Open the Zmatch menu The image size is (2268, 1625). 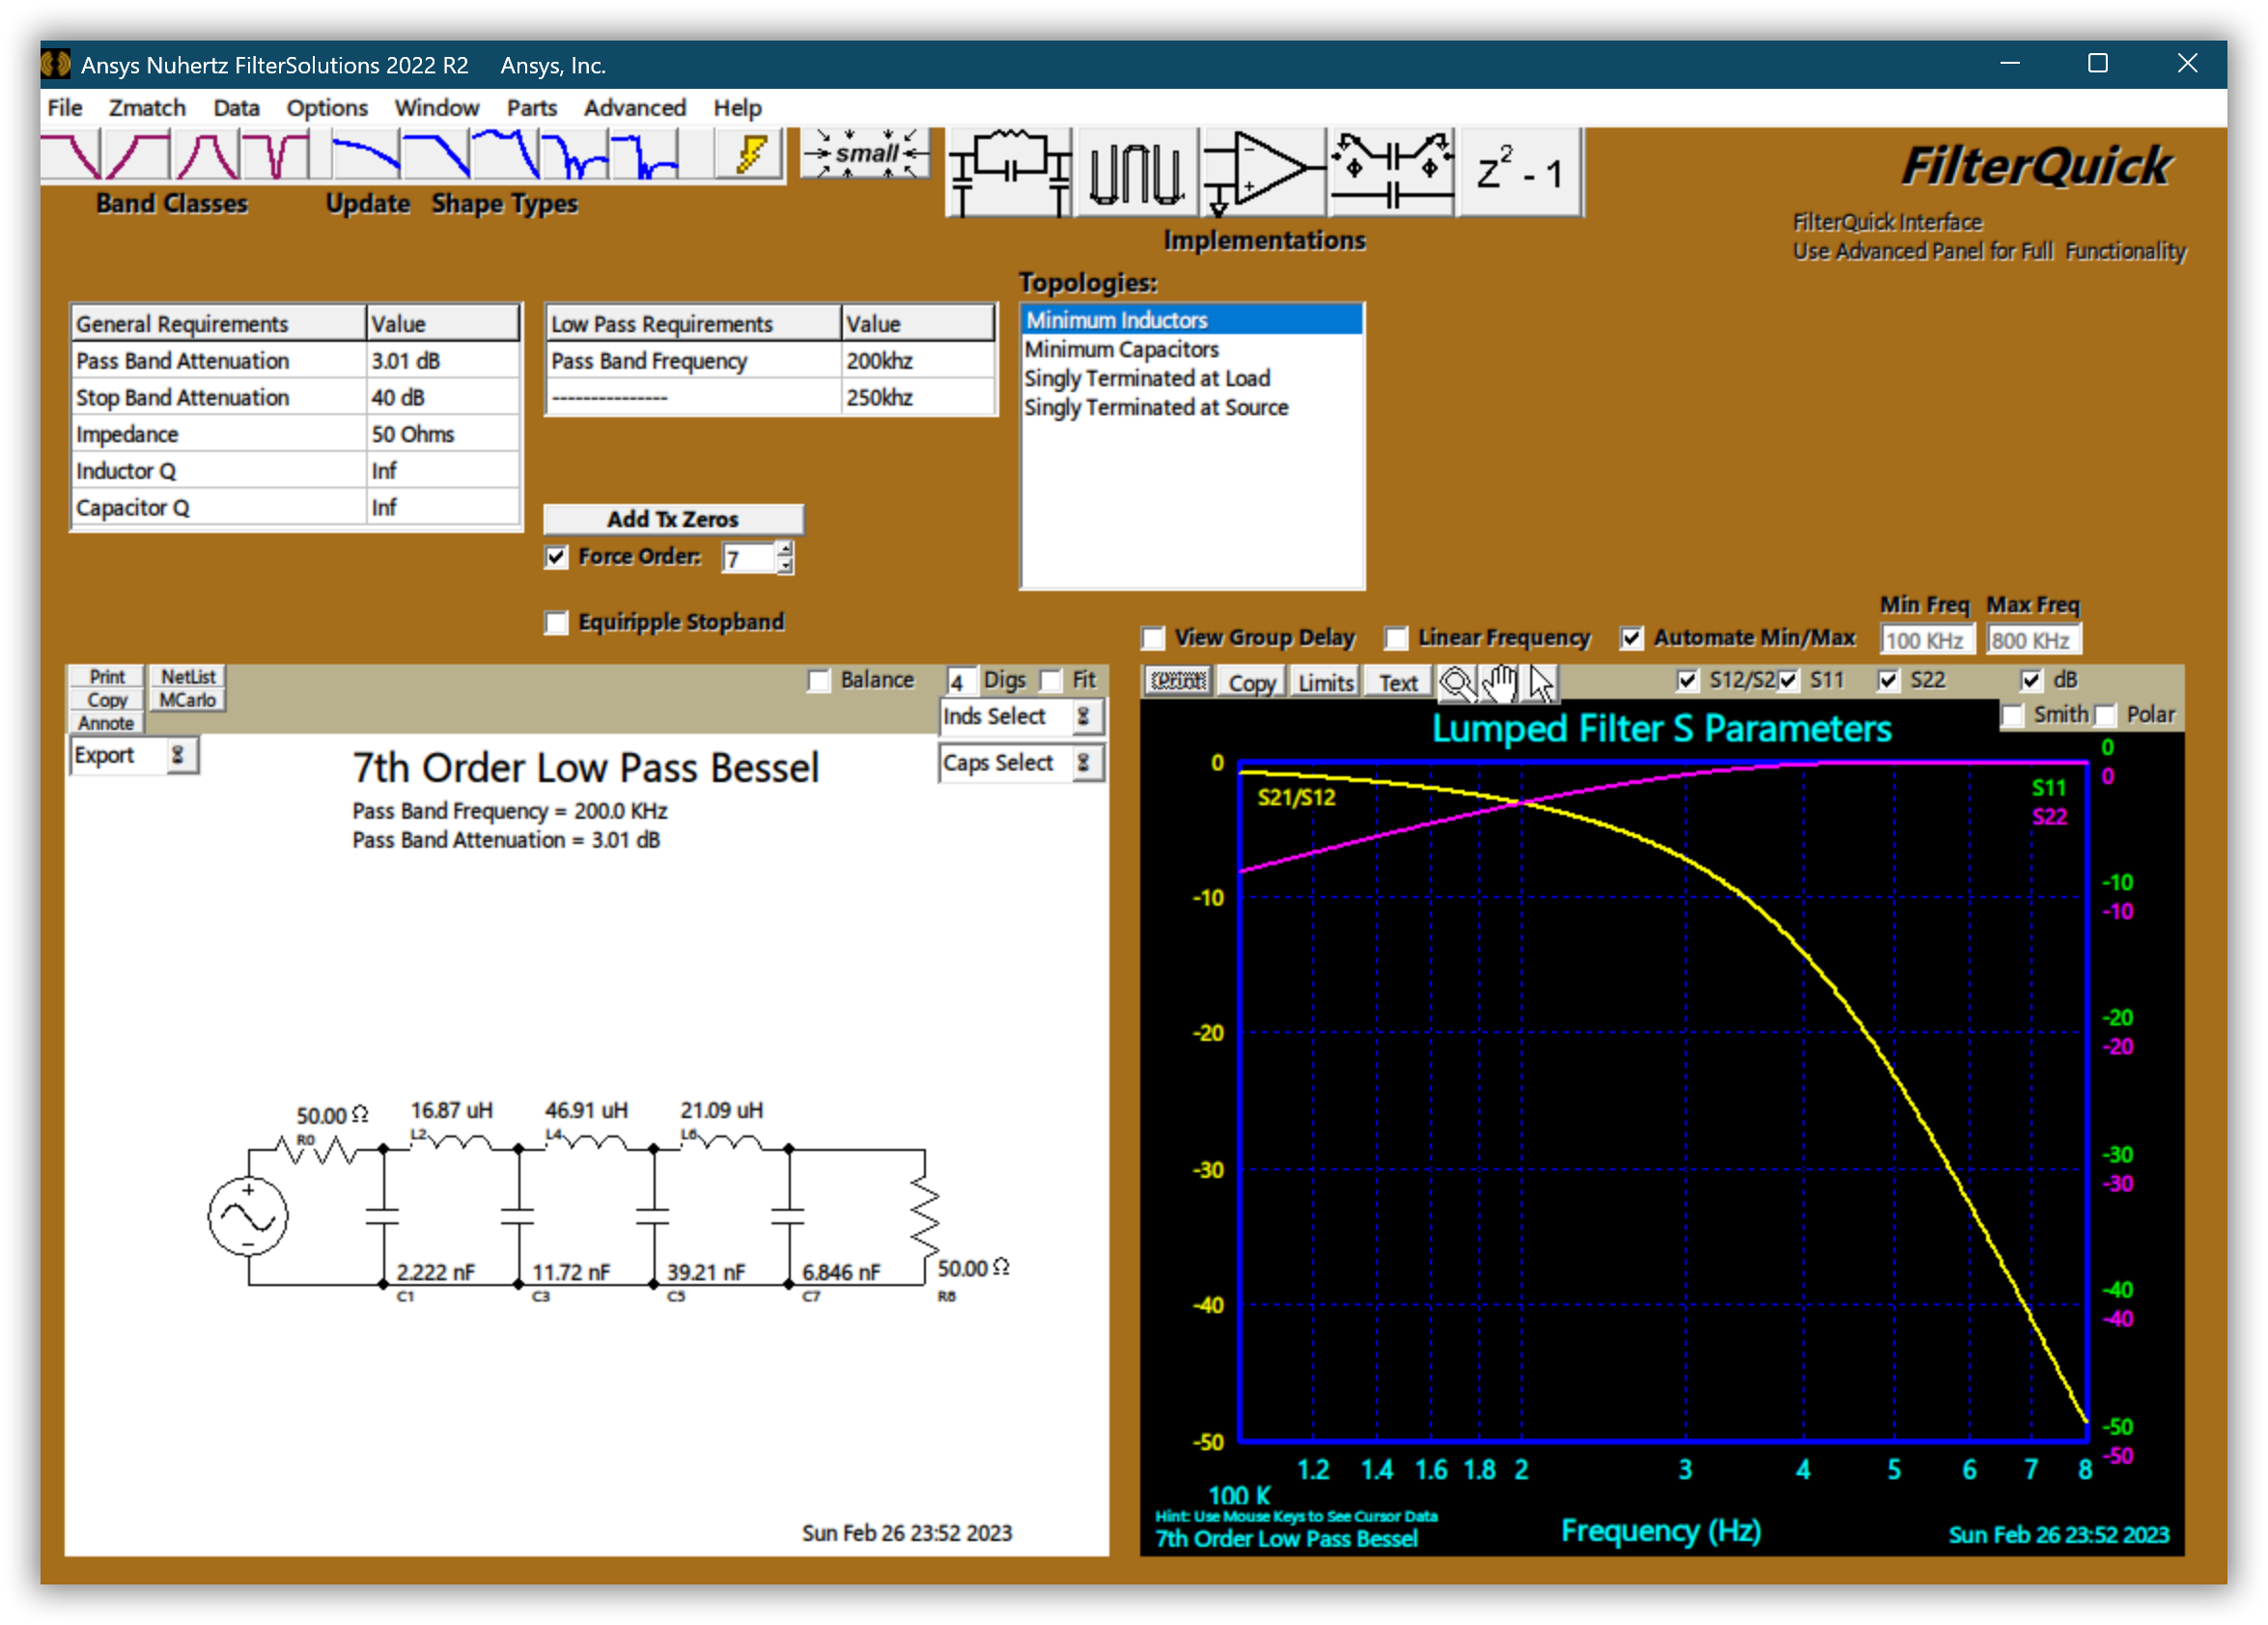pyautogui.click(x=147, y=108)
